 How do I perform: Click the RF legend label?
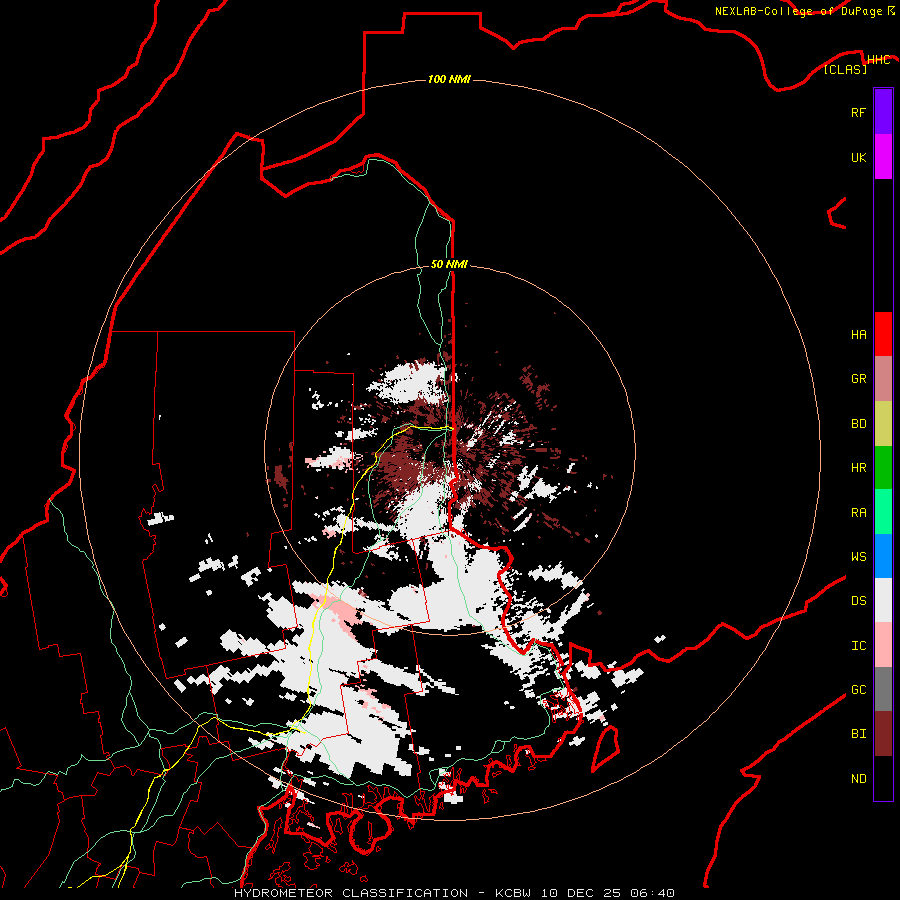point(858,113)
